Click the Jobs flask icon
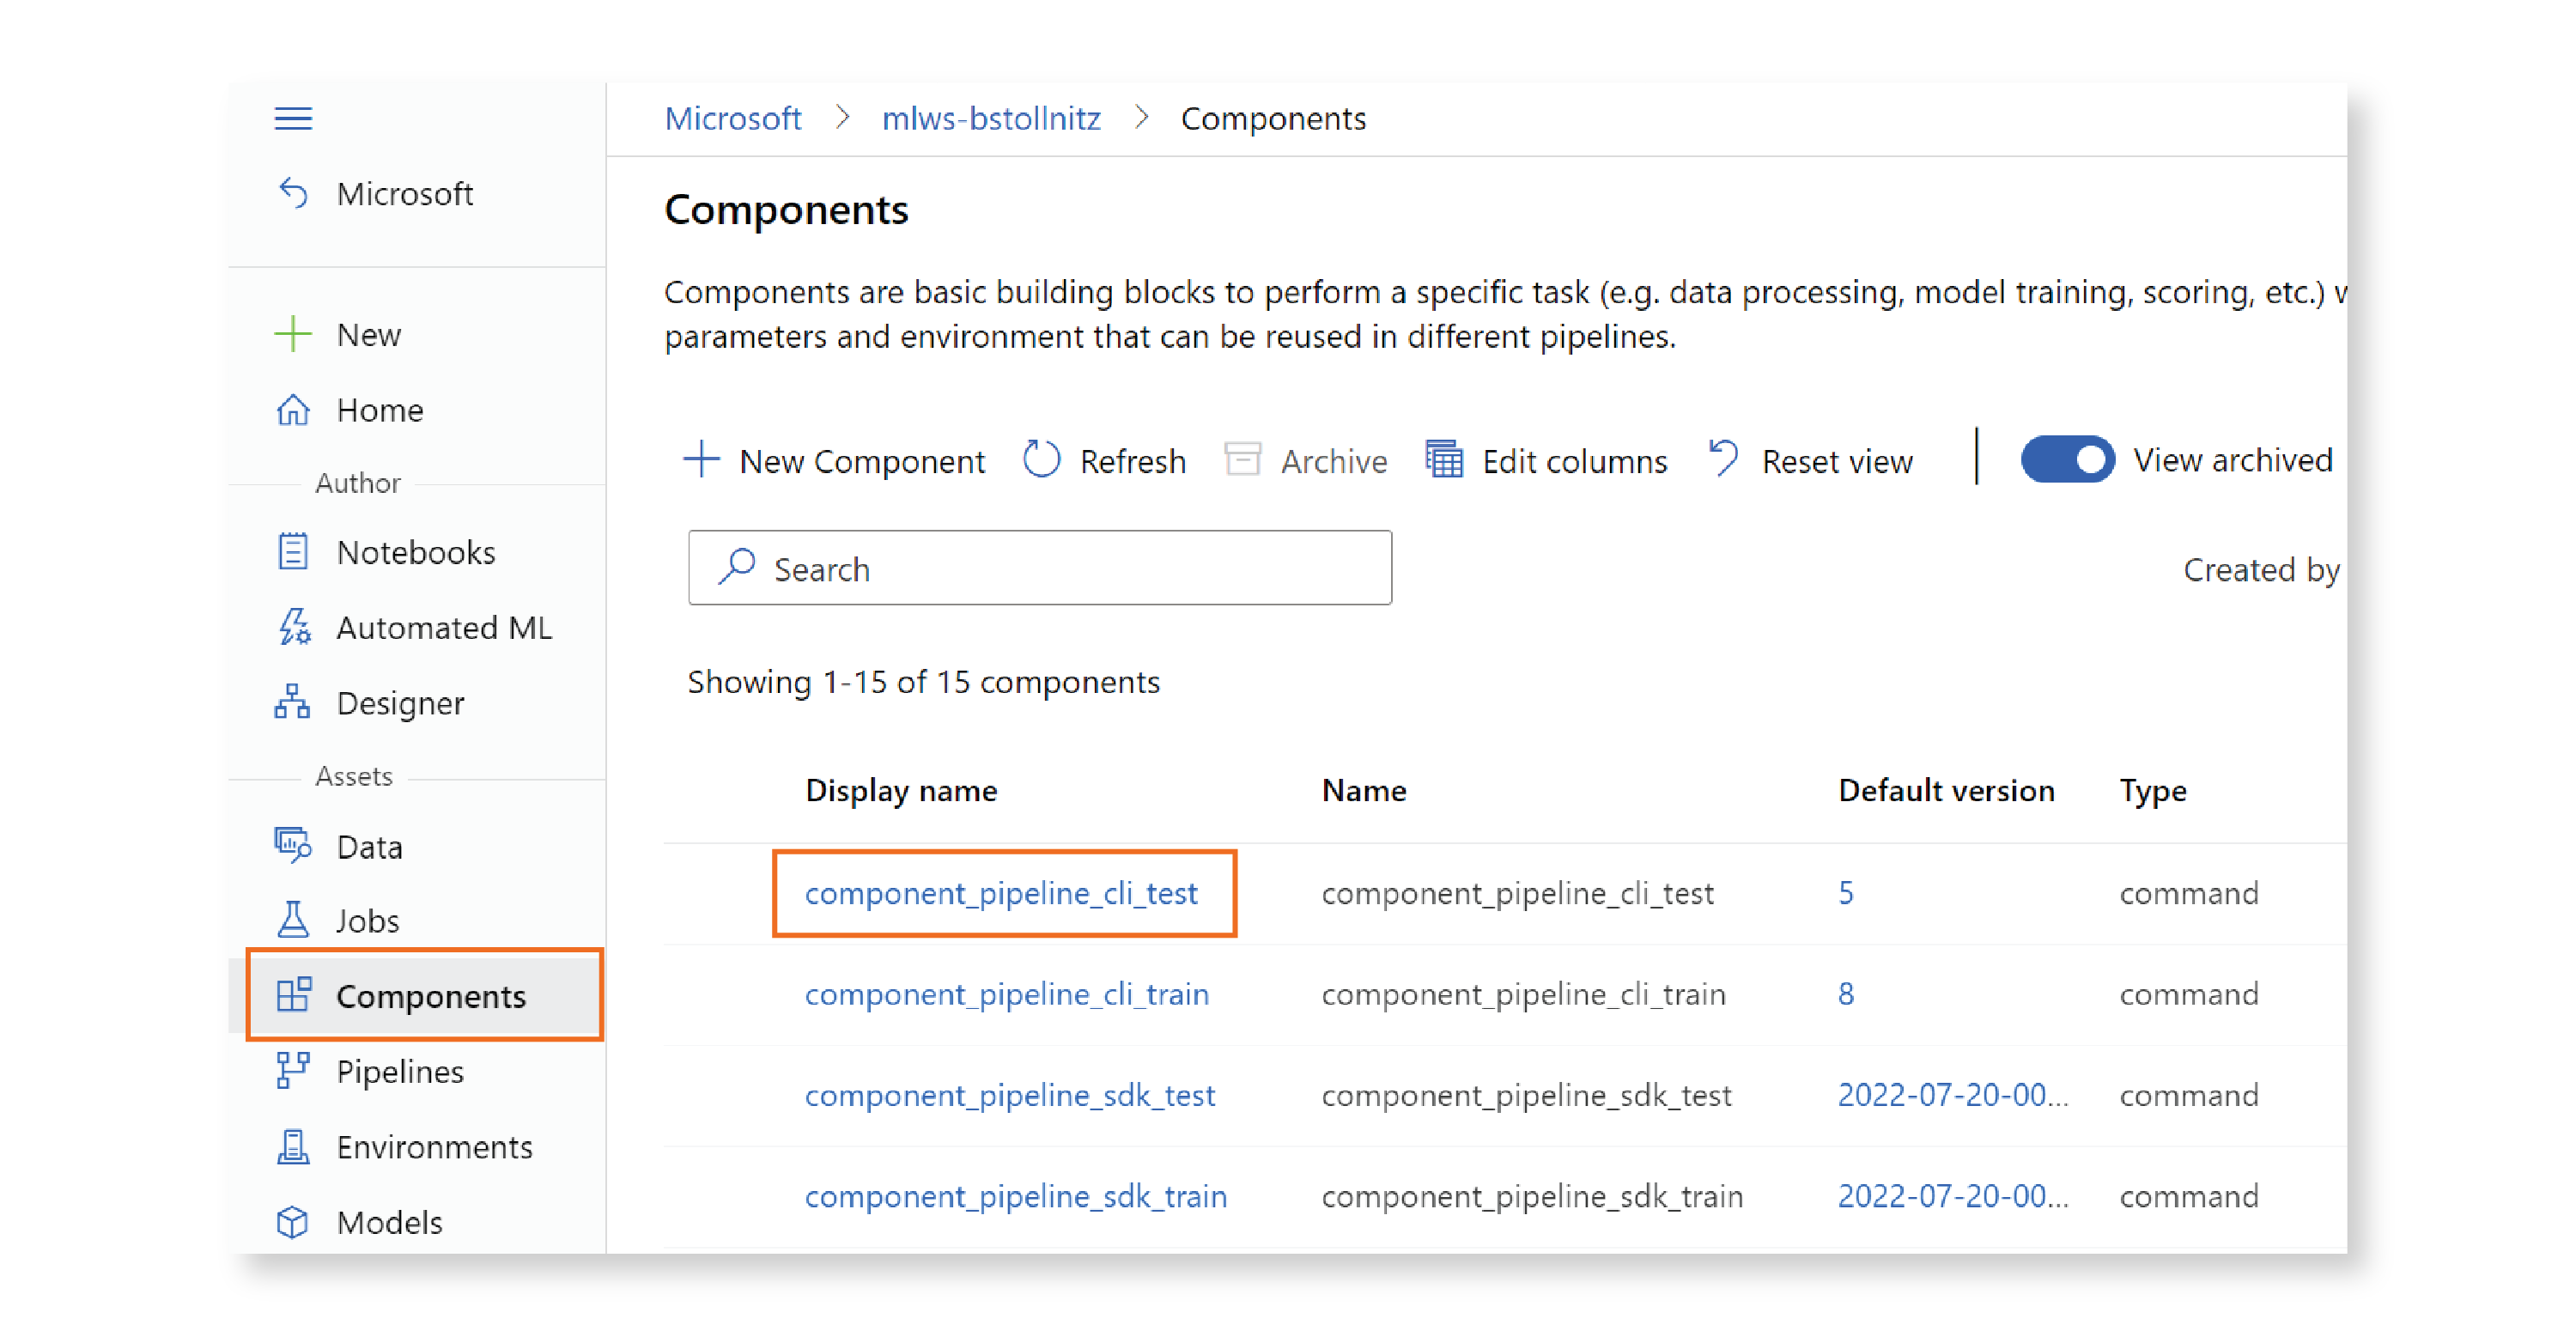Viewport: 2576px width, 1337px height. coord(293,920)
